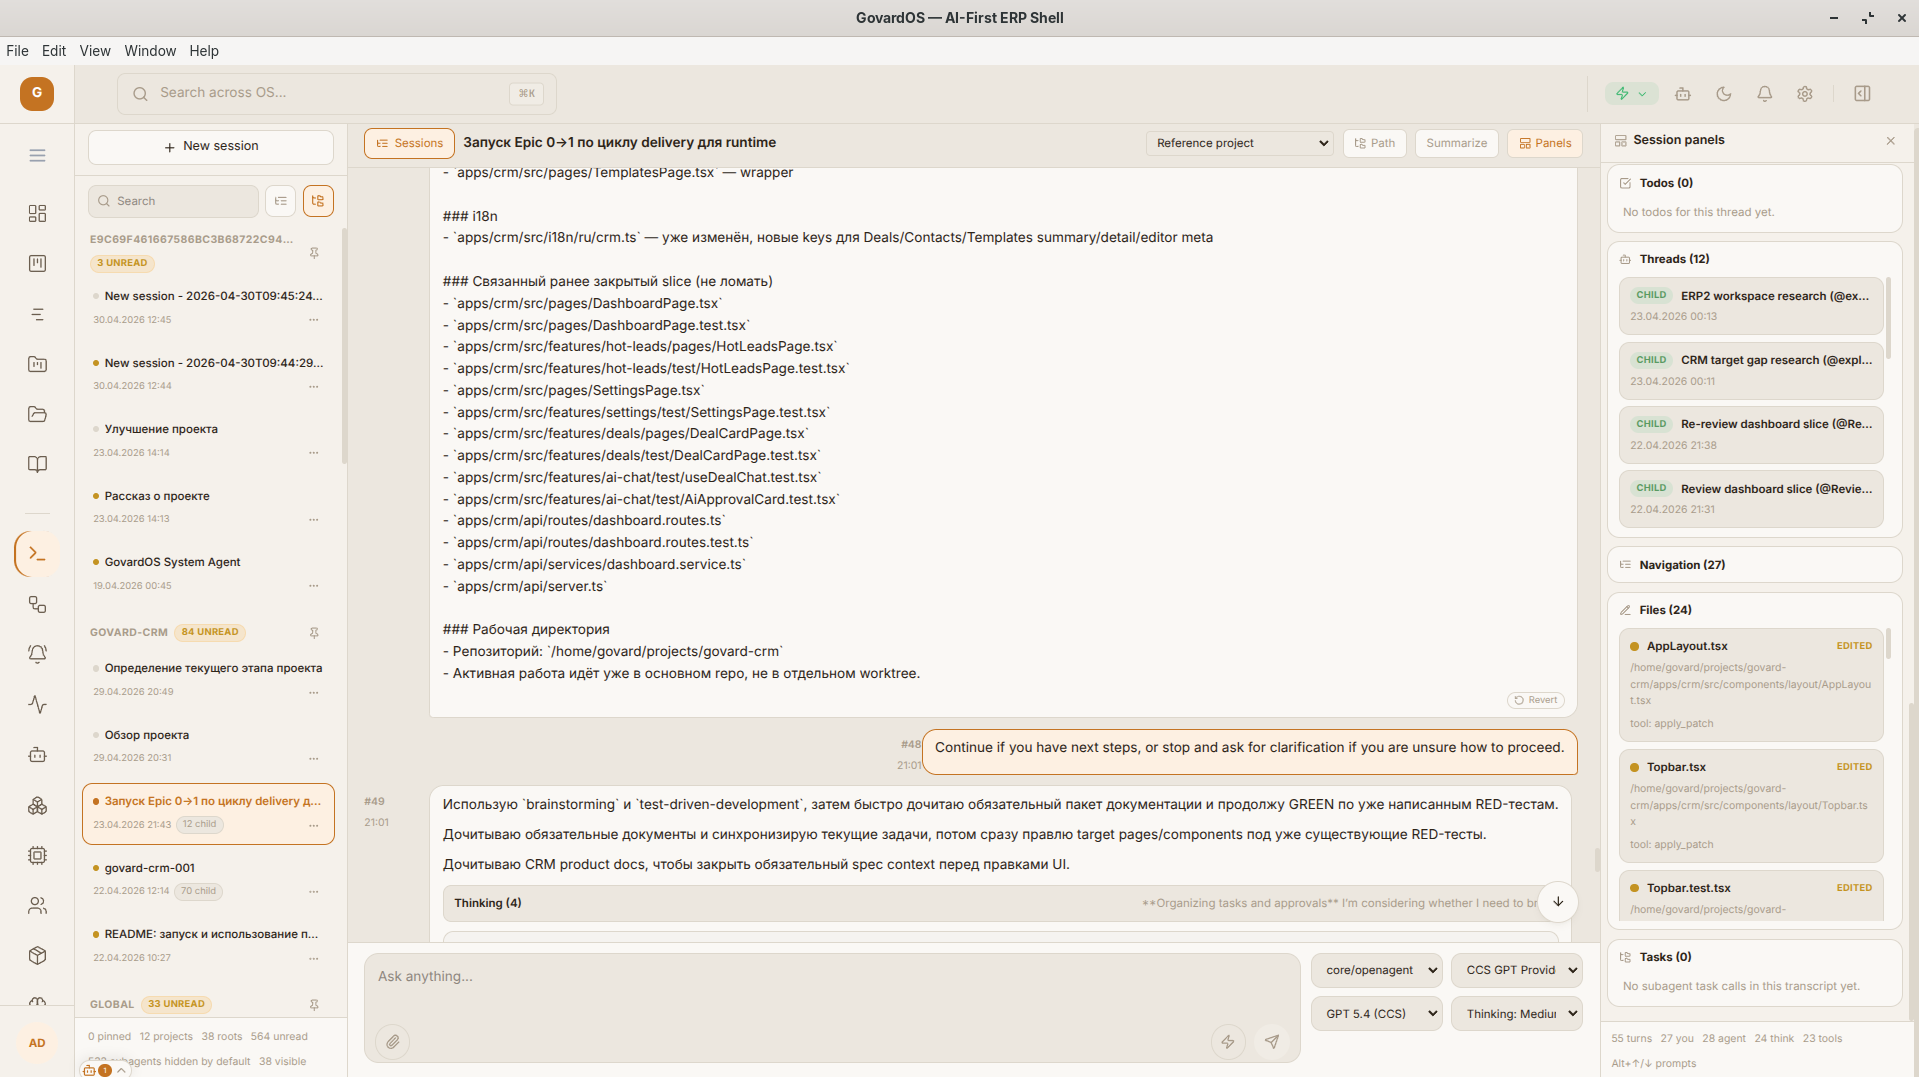Open the alerts bell icon in sidebar

(x=37, y=654)
